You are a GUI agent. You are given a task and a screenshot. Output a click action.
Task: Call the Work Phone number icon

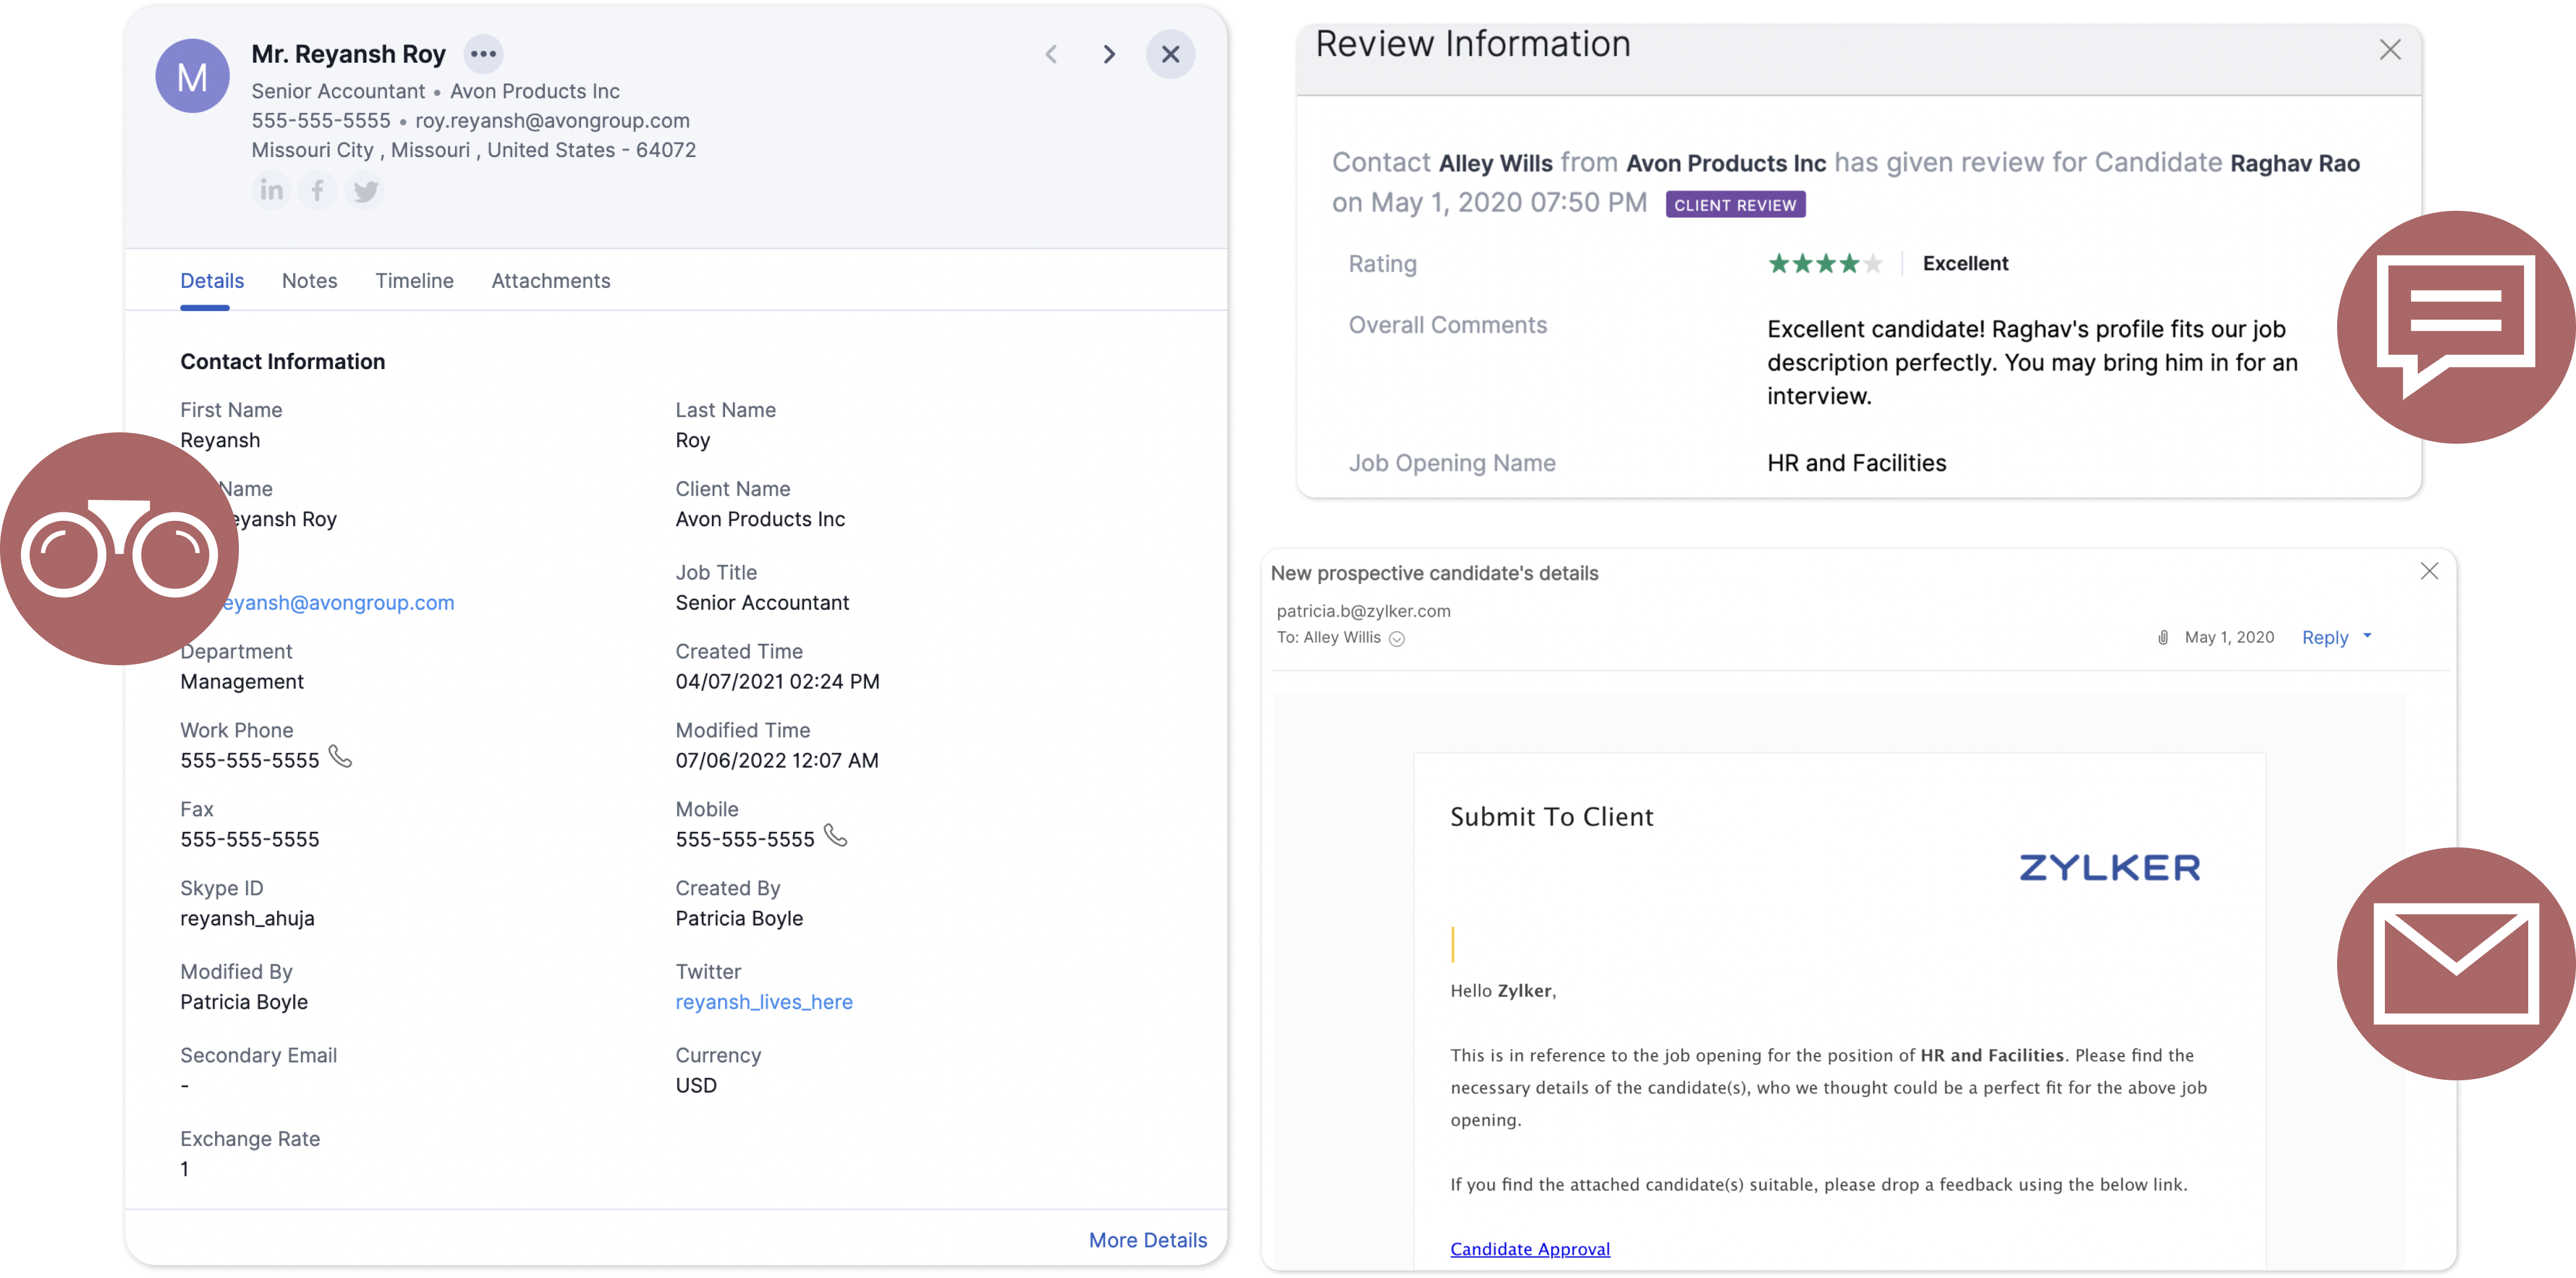(340, 757)
